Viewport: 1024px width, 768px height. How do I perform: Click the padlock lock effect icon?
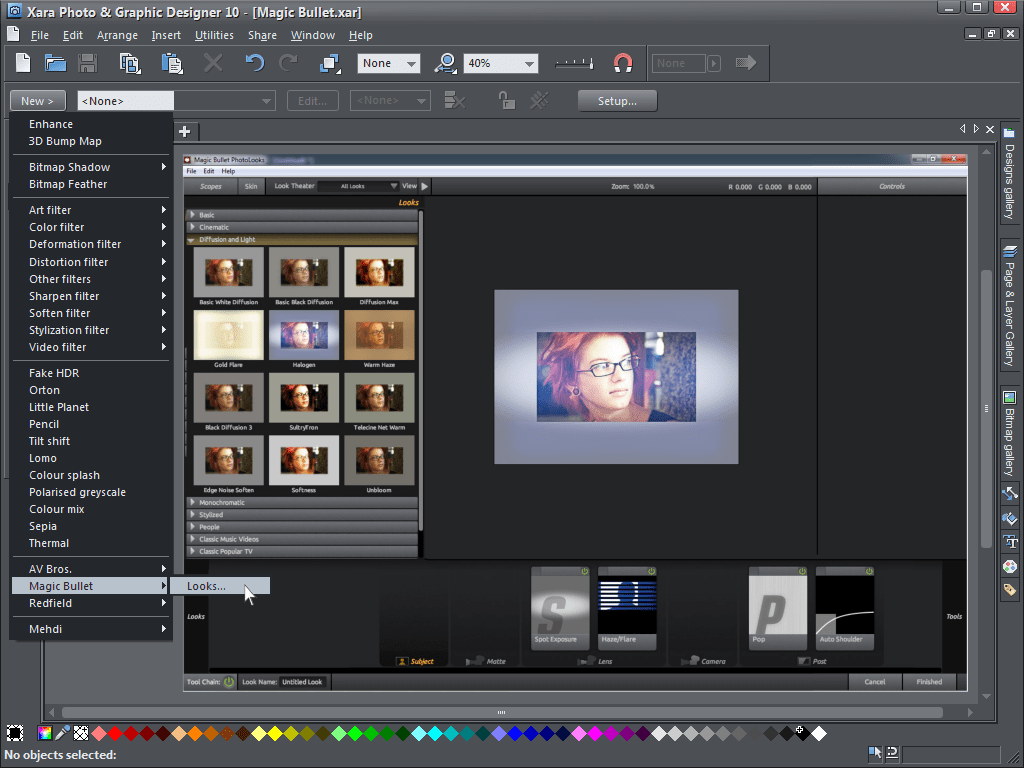[506, 101]
